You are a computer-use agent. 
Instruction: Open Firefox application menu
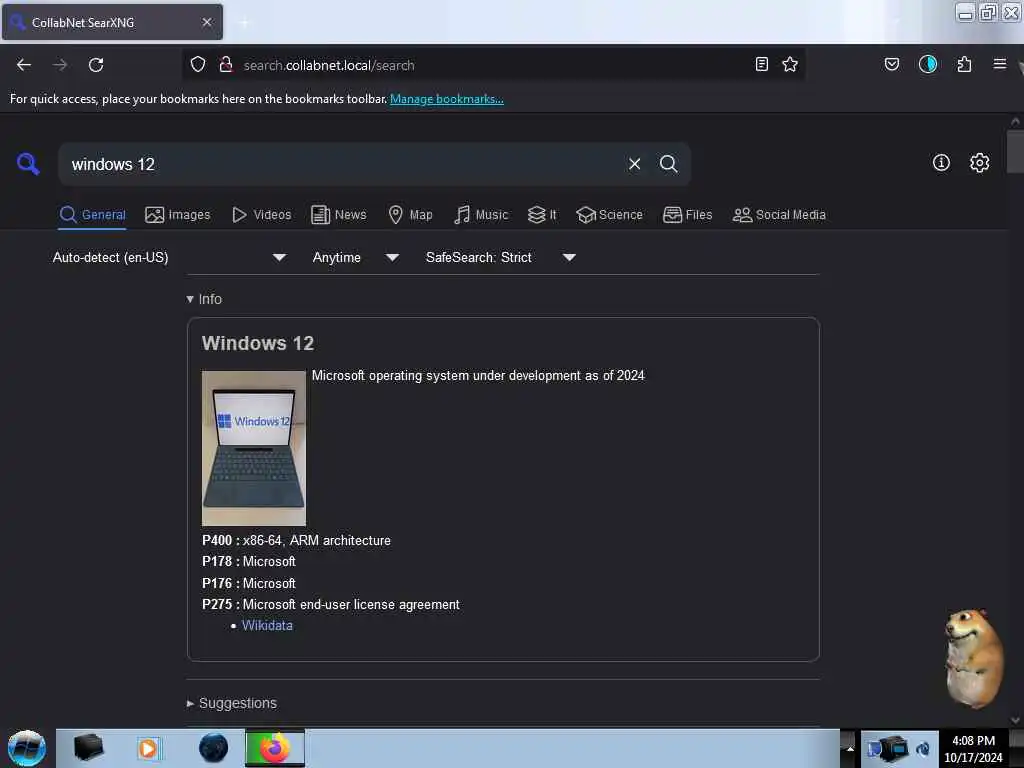tap(999, 64)
